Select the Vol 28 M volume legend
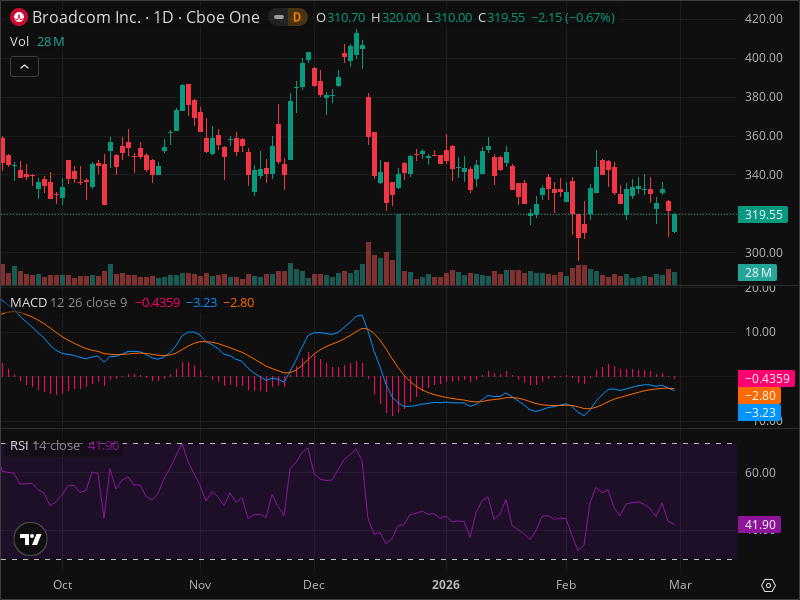This screenshot has height=600, width=800. click(x=37, y=41)
